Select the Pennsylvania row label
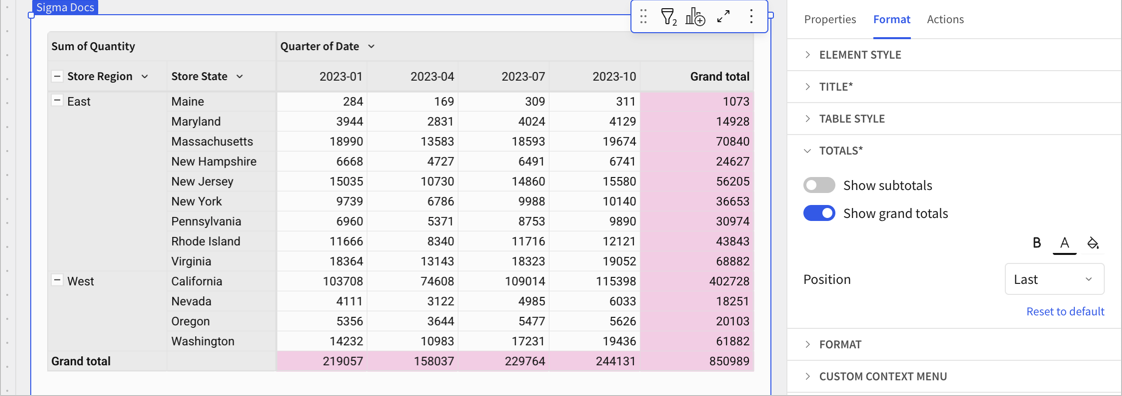1122x396 pixels. (x=206, y=222)
